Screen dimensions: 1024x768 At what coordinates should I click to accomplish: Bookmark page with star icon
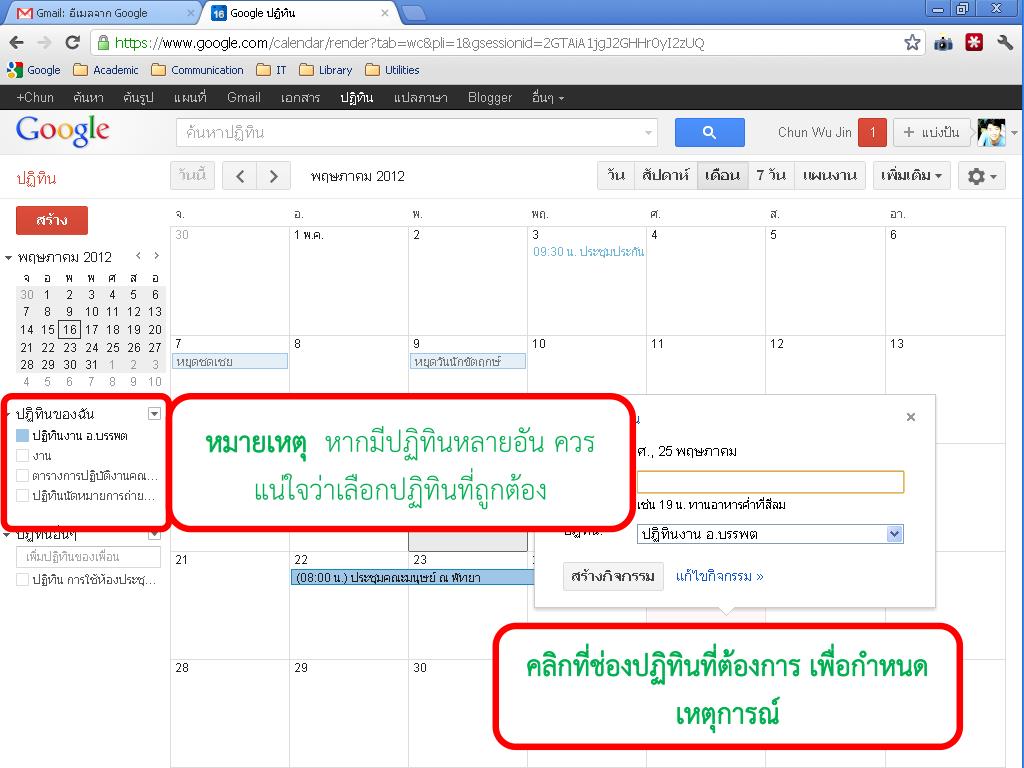click(912, 43)
